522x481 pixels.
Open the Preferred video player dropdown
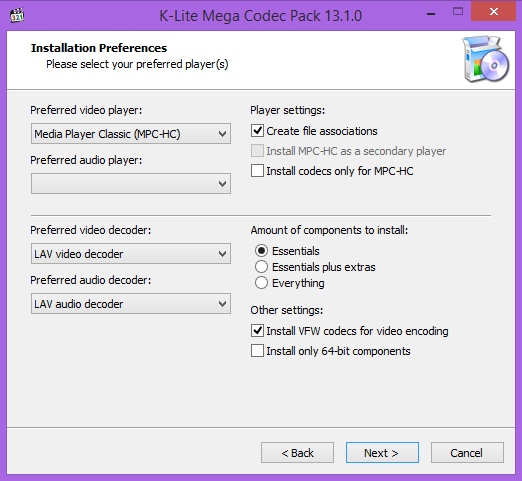pyautogui.click(x=131, y=134)
